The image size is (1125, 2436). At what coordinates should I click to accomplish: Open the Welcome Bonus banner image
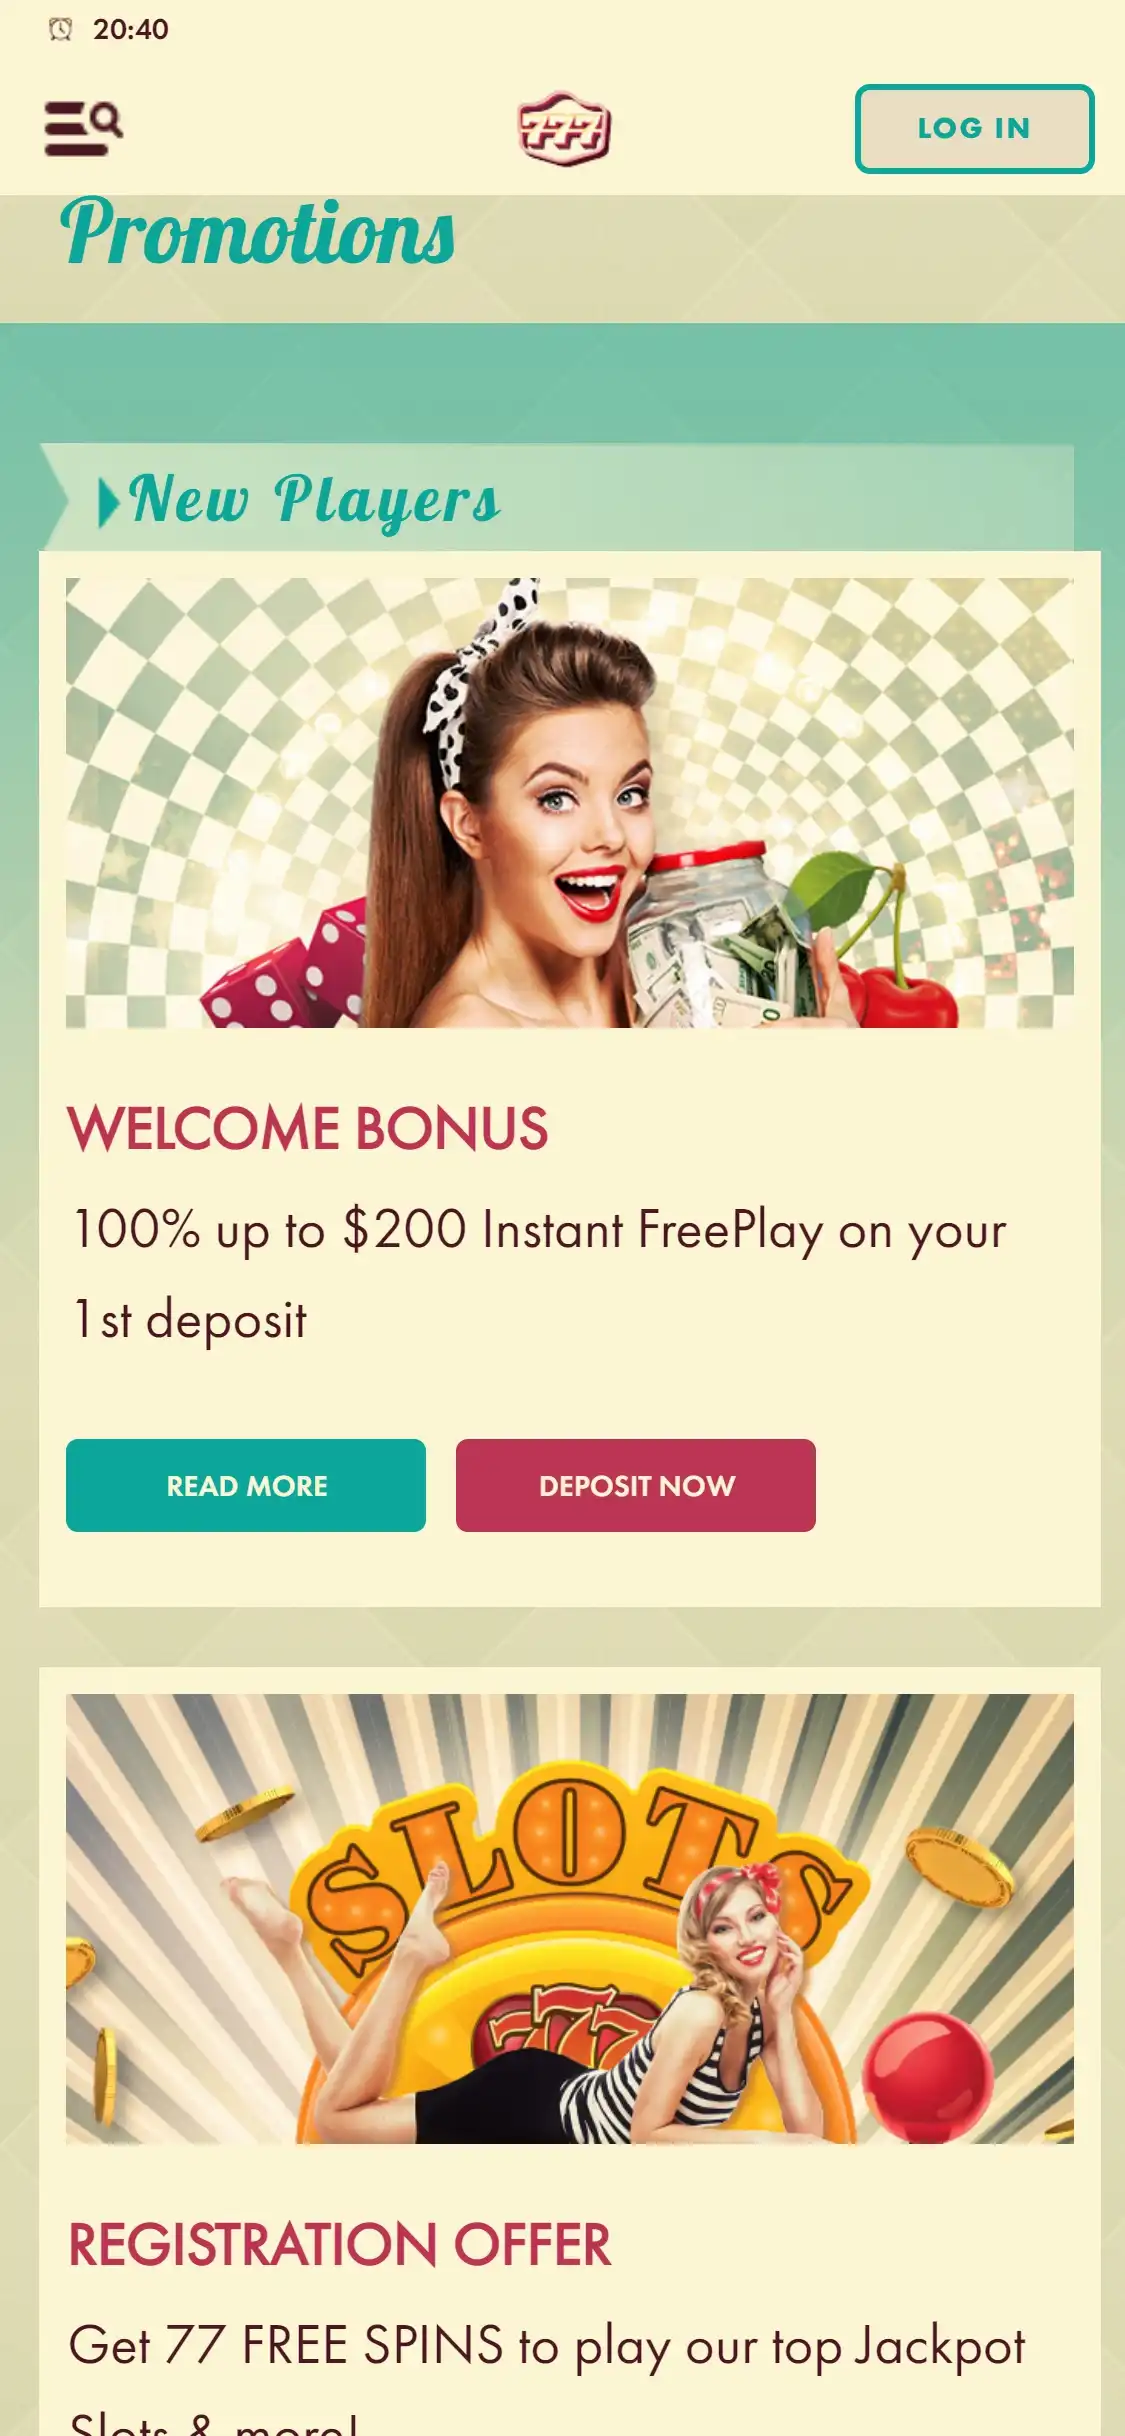point(570,803)
